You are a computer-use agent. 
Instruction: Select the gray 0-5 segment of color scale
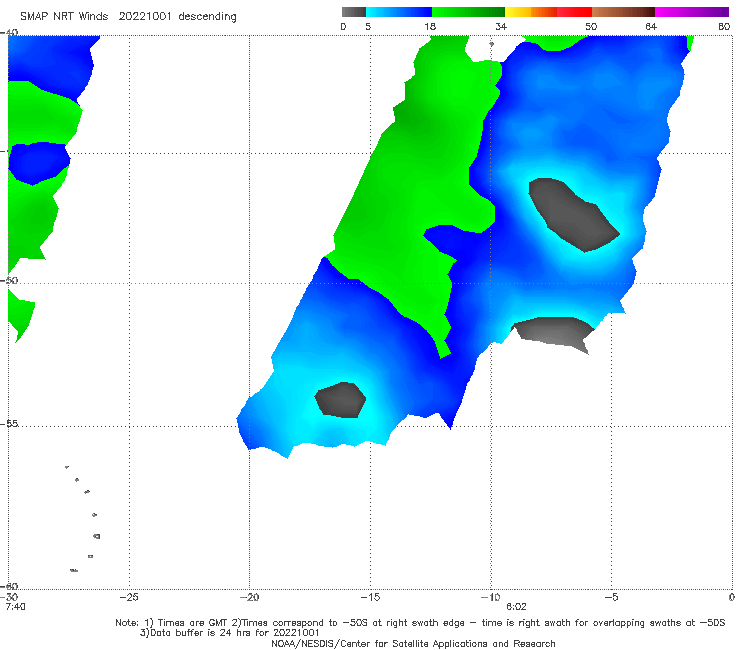[x=353, y=12]
